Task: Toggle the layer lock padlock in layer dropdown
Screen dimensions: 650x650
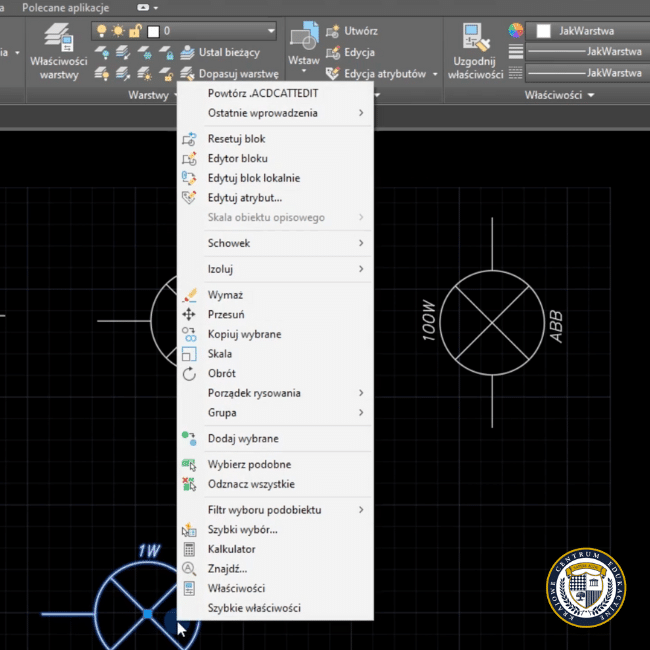Action: click(x=135, y=31)
